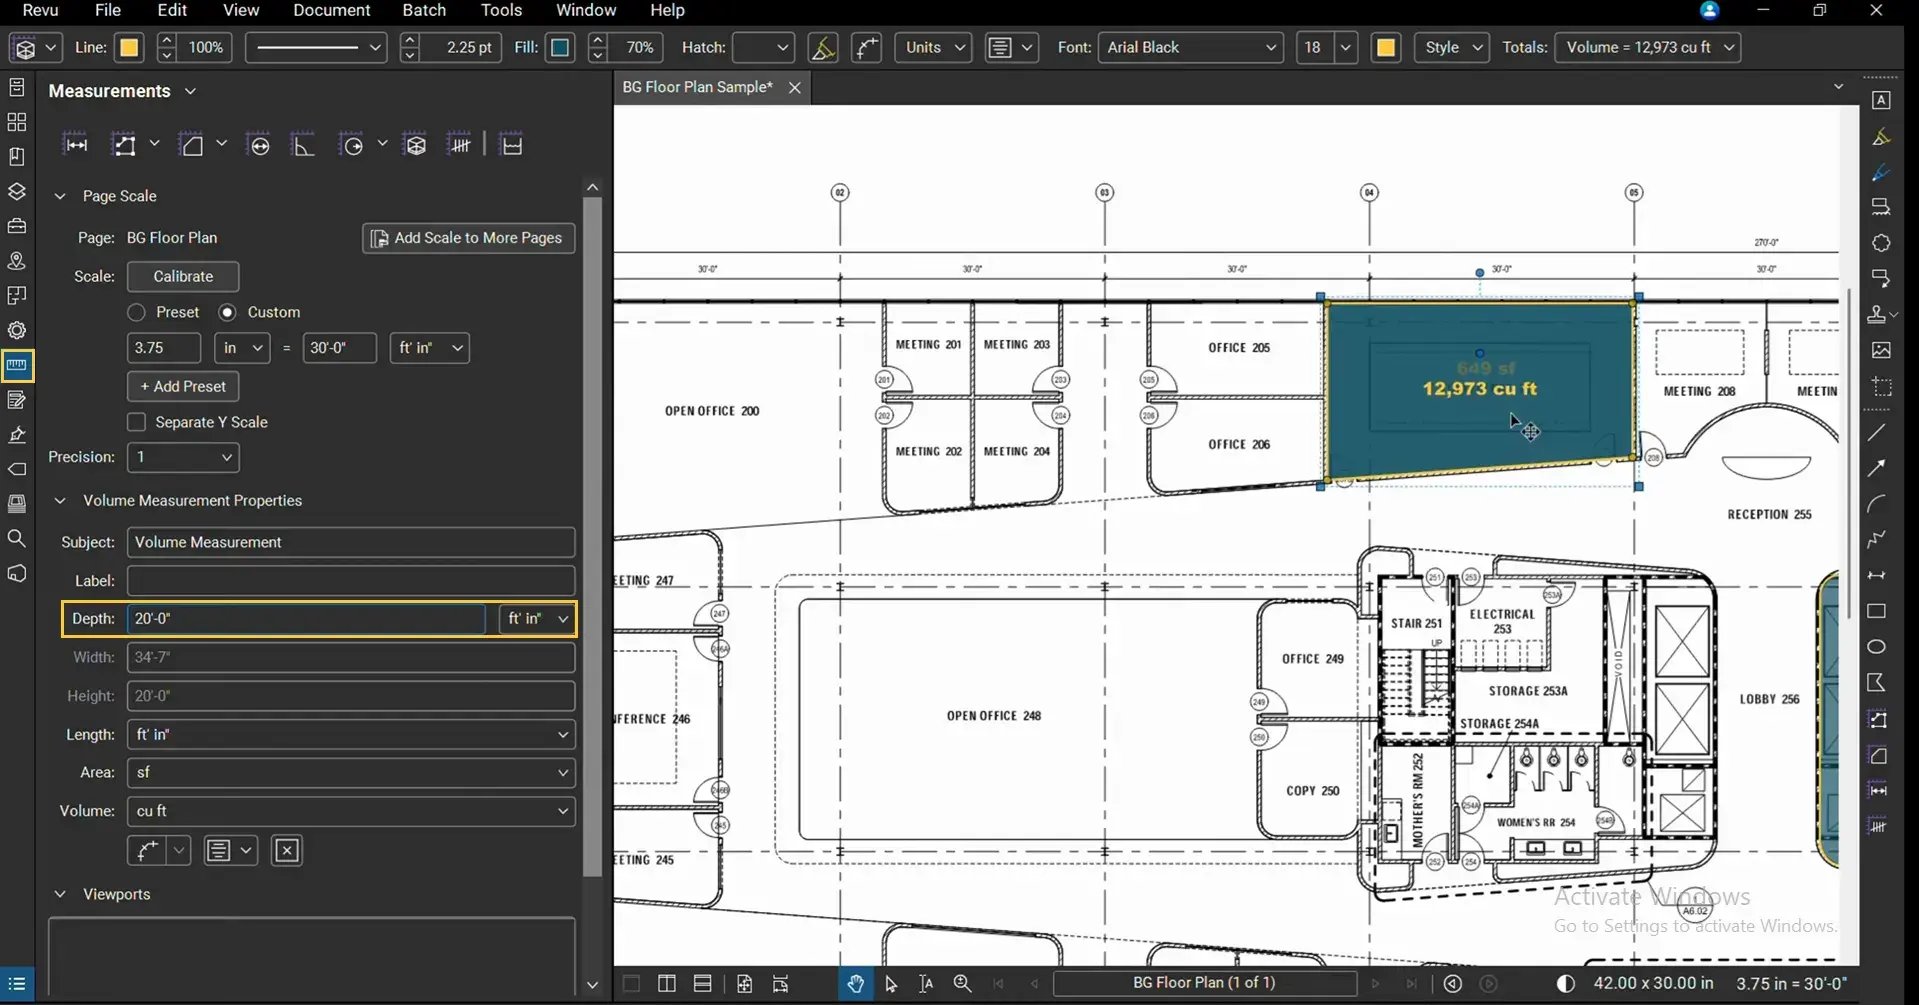Collapse the Viewports section
Viewport: 1919px width, 1005px height.
tap(60, 894)
